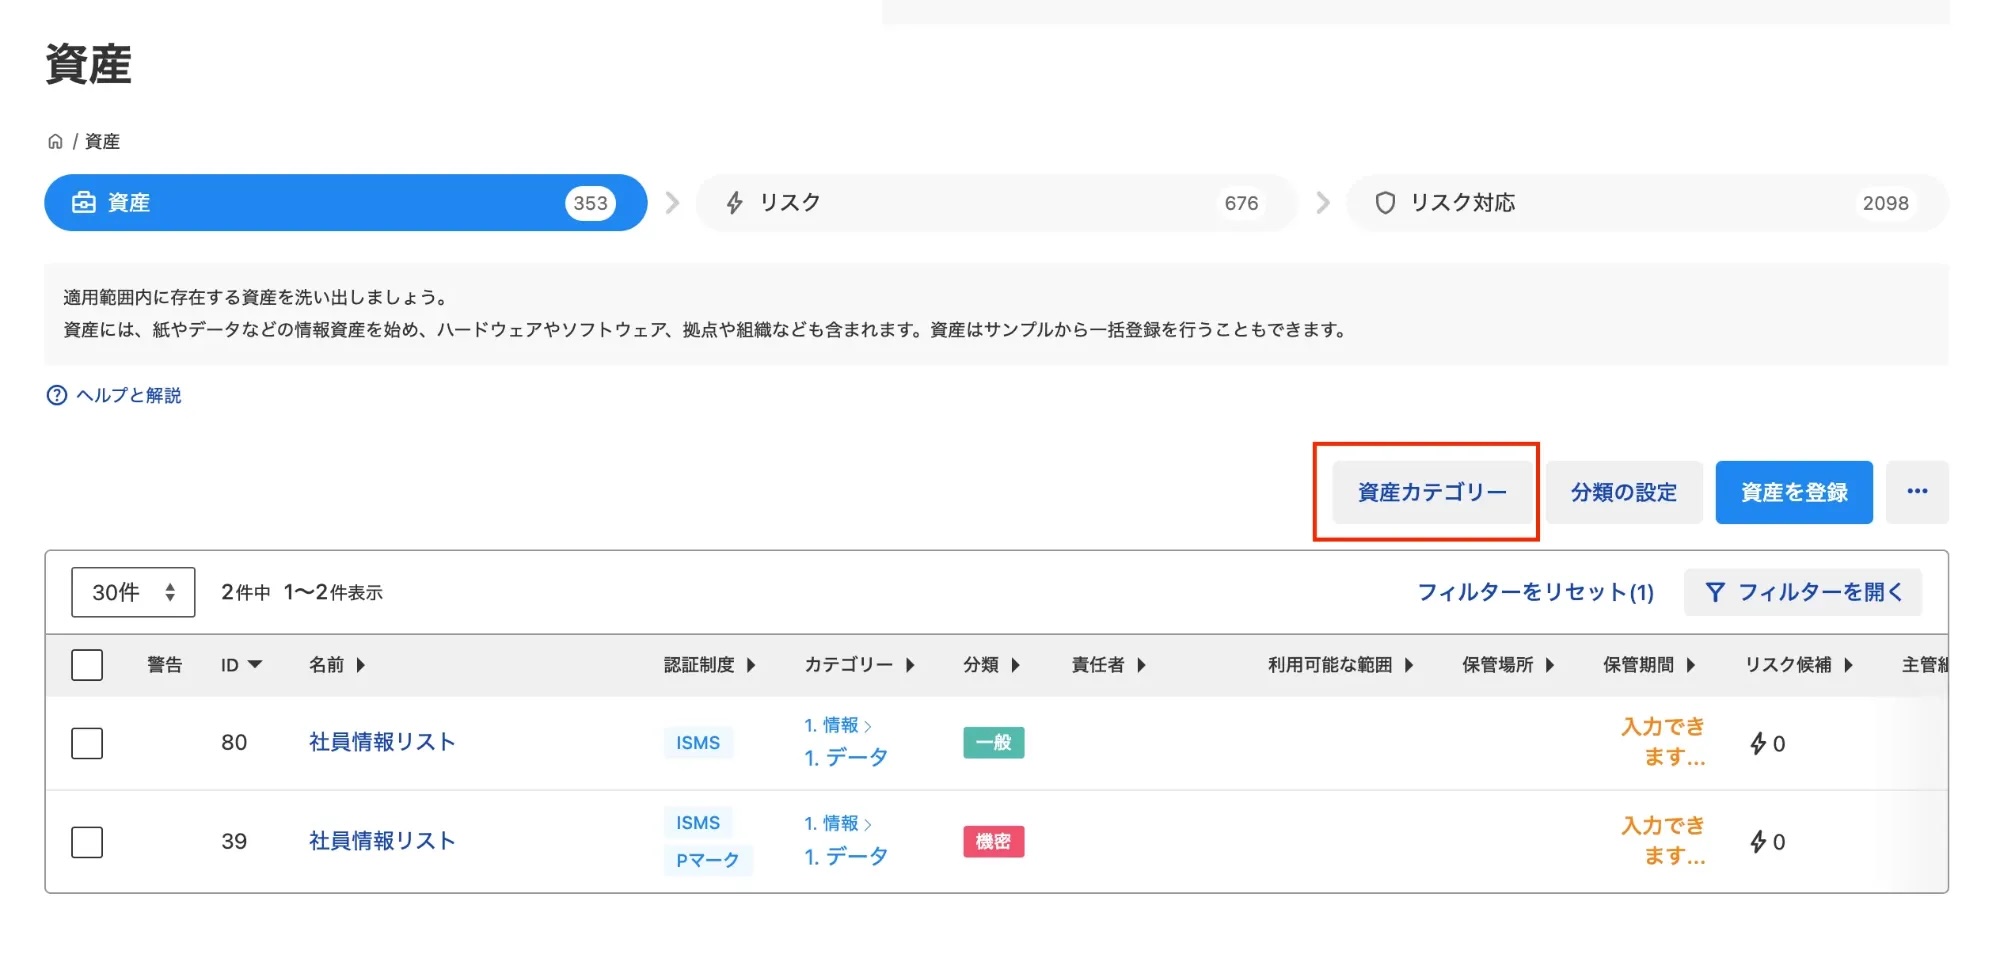Sort by リスク候補 column header
This screenshot has height=969, width=2000.
point(1800,665)
